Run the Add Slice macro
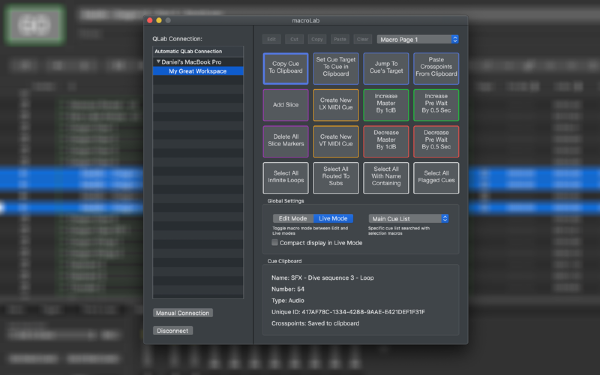600x375 pixels. [x=285, y=105]
